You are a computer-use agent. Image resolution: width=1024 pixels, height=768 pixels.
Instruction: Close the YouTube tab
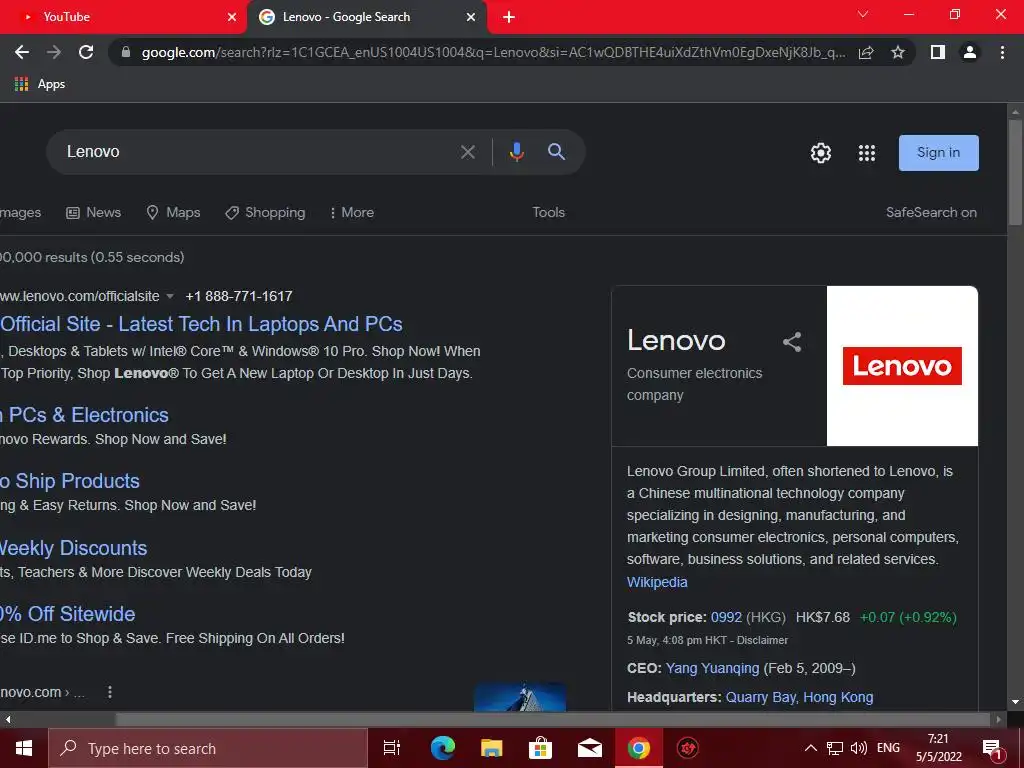coord(232,18)
